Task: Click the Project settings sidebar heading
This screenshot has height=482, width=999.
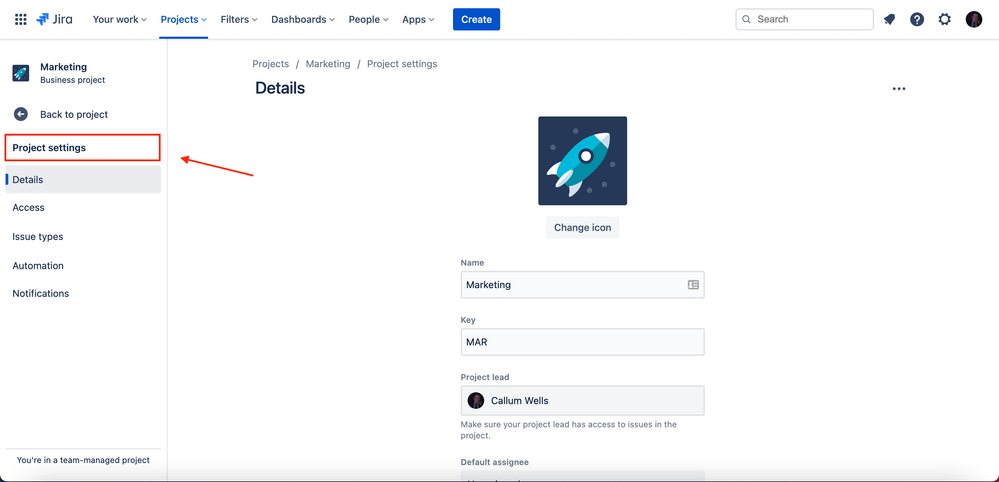Action: [x=49, y=148]
